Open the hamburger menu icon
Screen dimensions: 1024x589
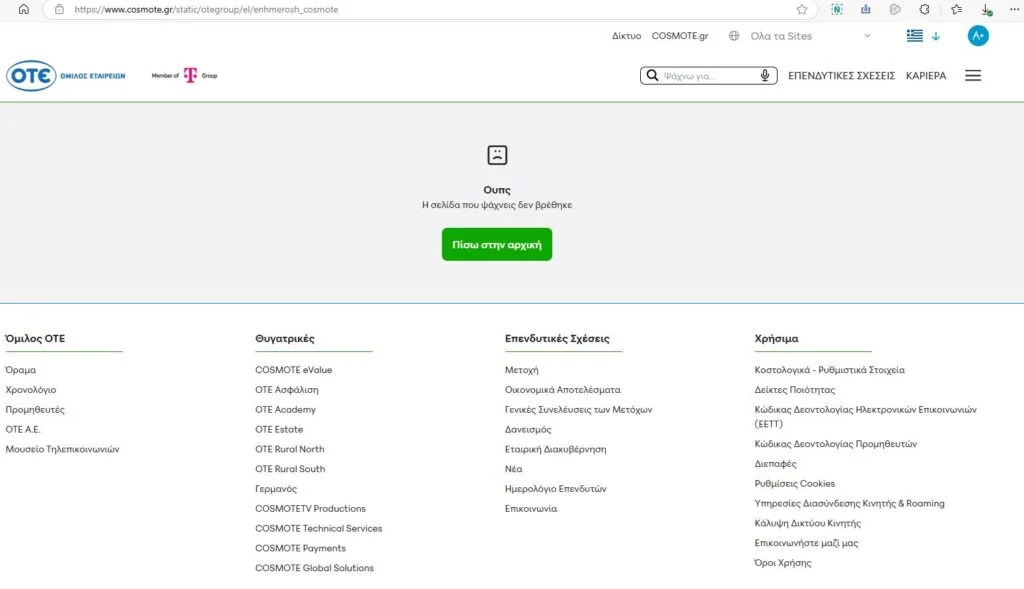(x=973, y=76)
